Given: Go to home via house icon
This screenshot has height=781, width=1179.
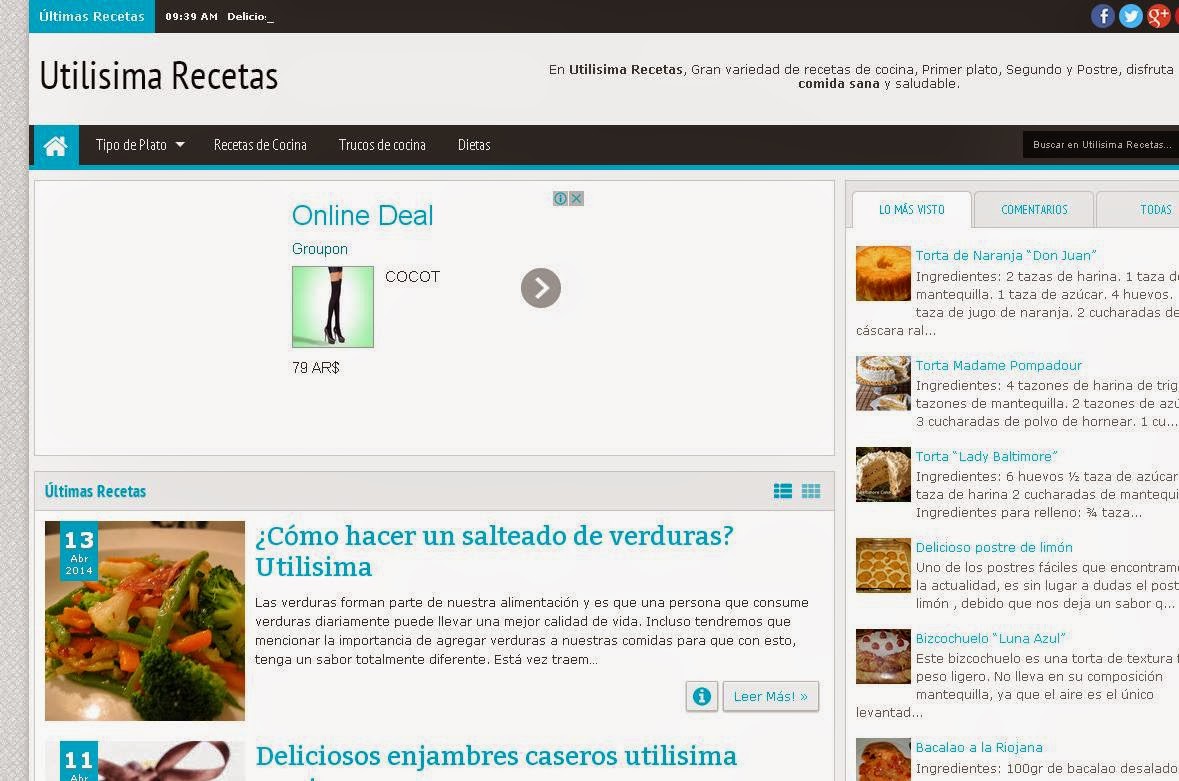Looking at the screenshot, I should coord(56,145).
